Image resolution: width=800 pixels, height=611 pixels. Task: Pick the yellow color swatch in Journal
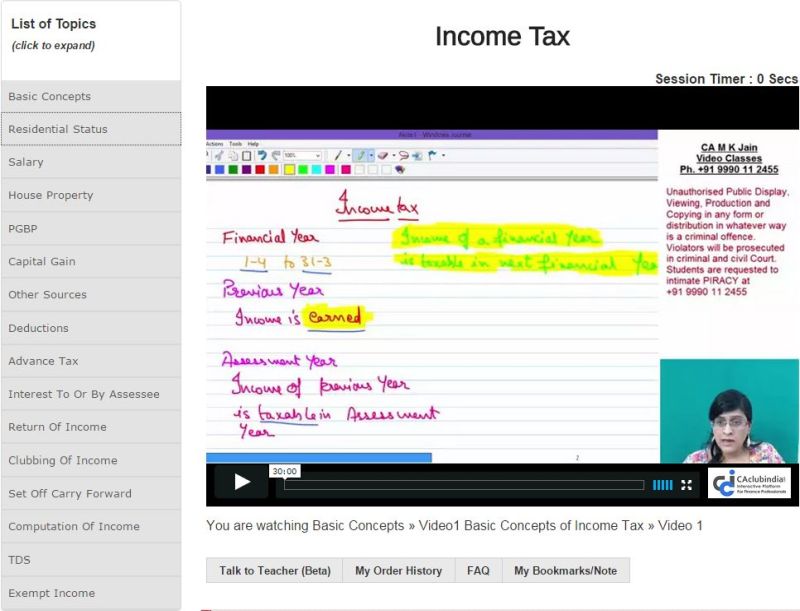tap(288, 170)
